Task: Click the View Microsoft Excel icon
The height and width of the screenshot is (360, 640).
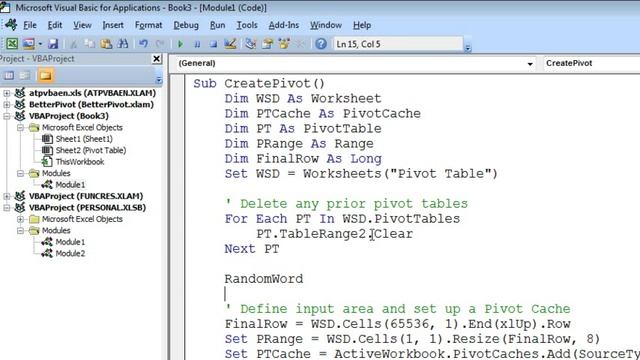Action: (x=12, y=44)
